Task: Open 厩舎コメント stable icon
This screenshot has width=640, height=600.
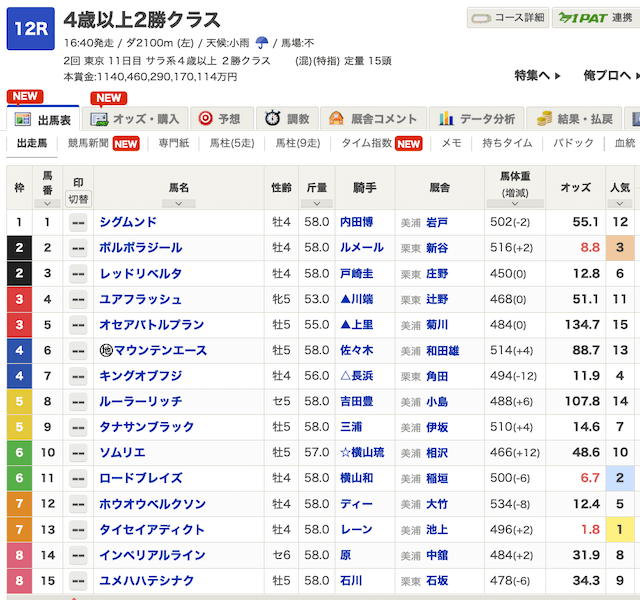Action: click(x=336, y=119)
